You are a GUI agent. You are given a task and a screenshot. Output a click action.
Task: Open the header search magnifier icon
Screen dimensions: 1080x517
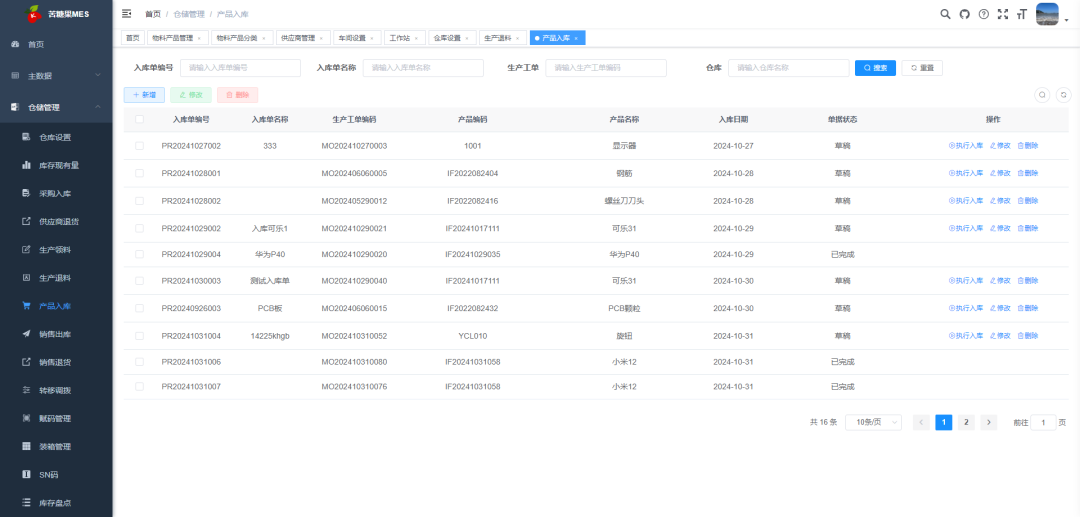[x=945, y=14]
